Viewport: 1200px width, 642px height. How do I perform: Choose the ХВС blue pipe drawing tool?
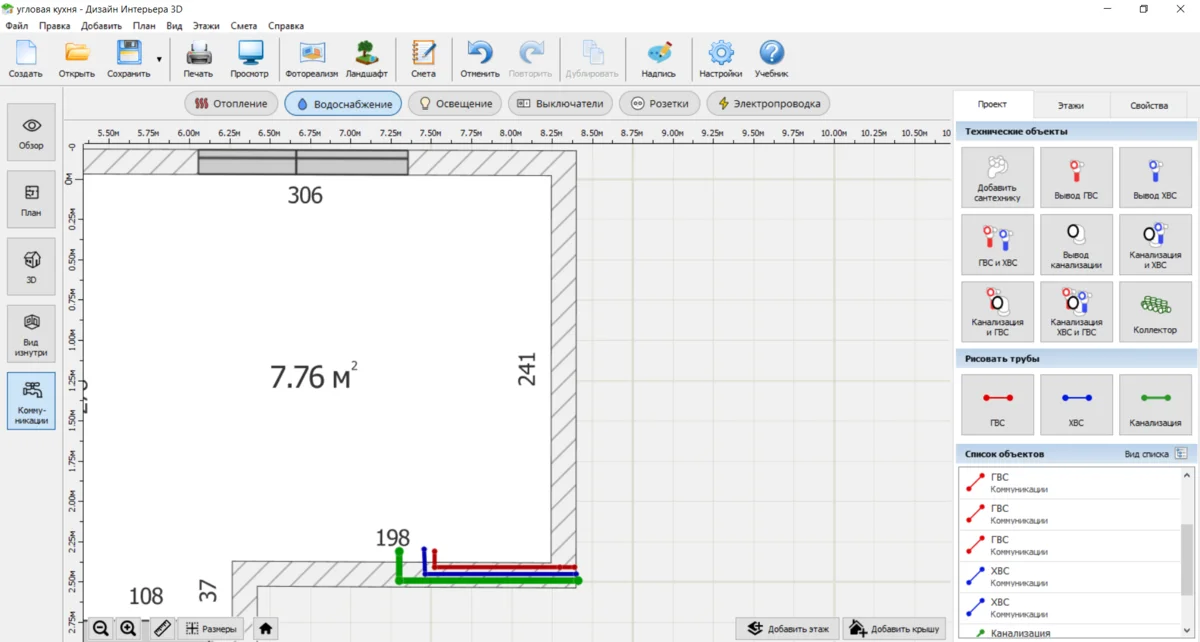click(x=1076, y=405)
